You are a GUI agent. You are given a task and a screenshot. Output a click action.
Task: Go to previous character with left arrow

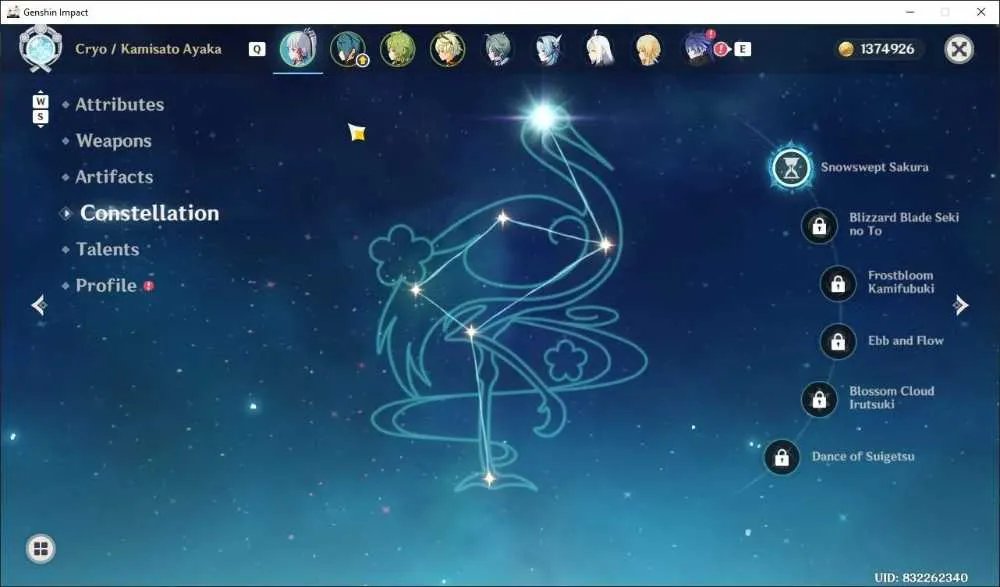tap(39, 305)
